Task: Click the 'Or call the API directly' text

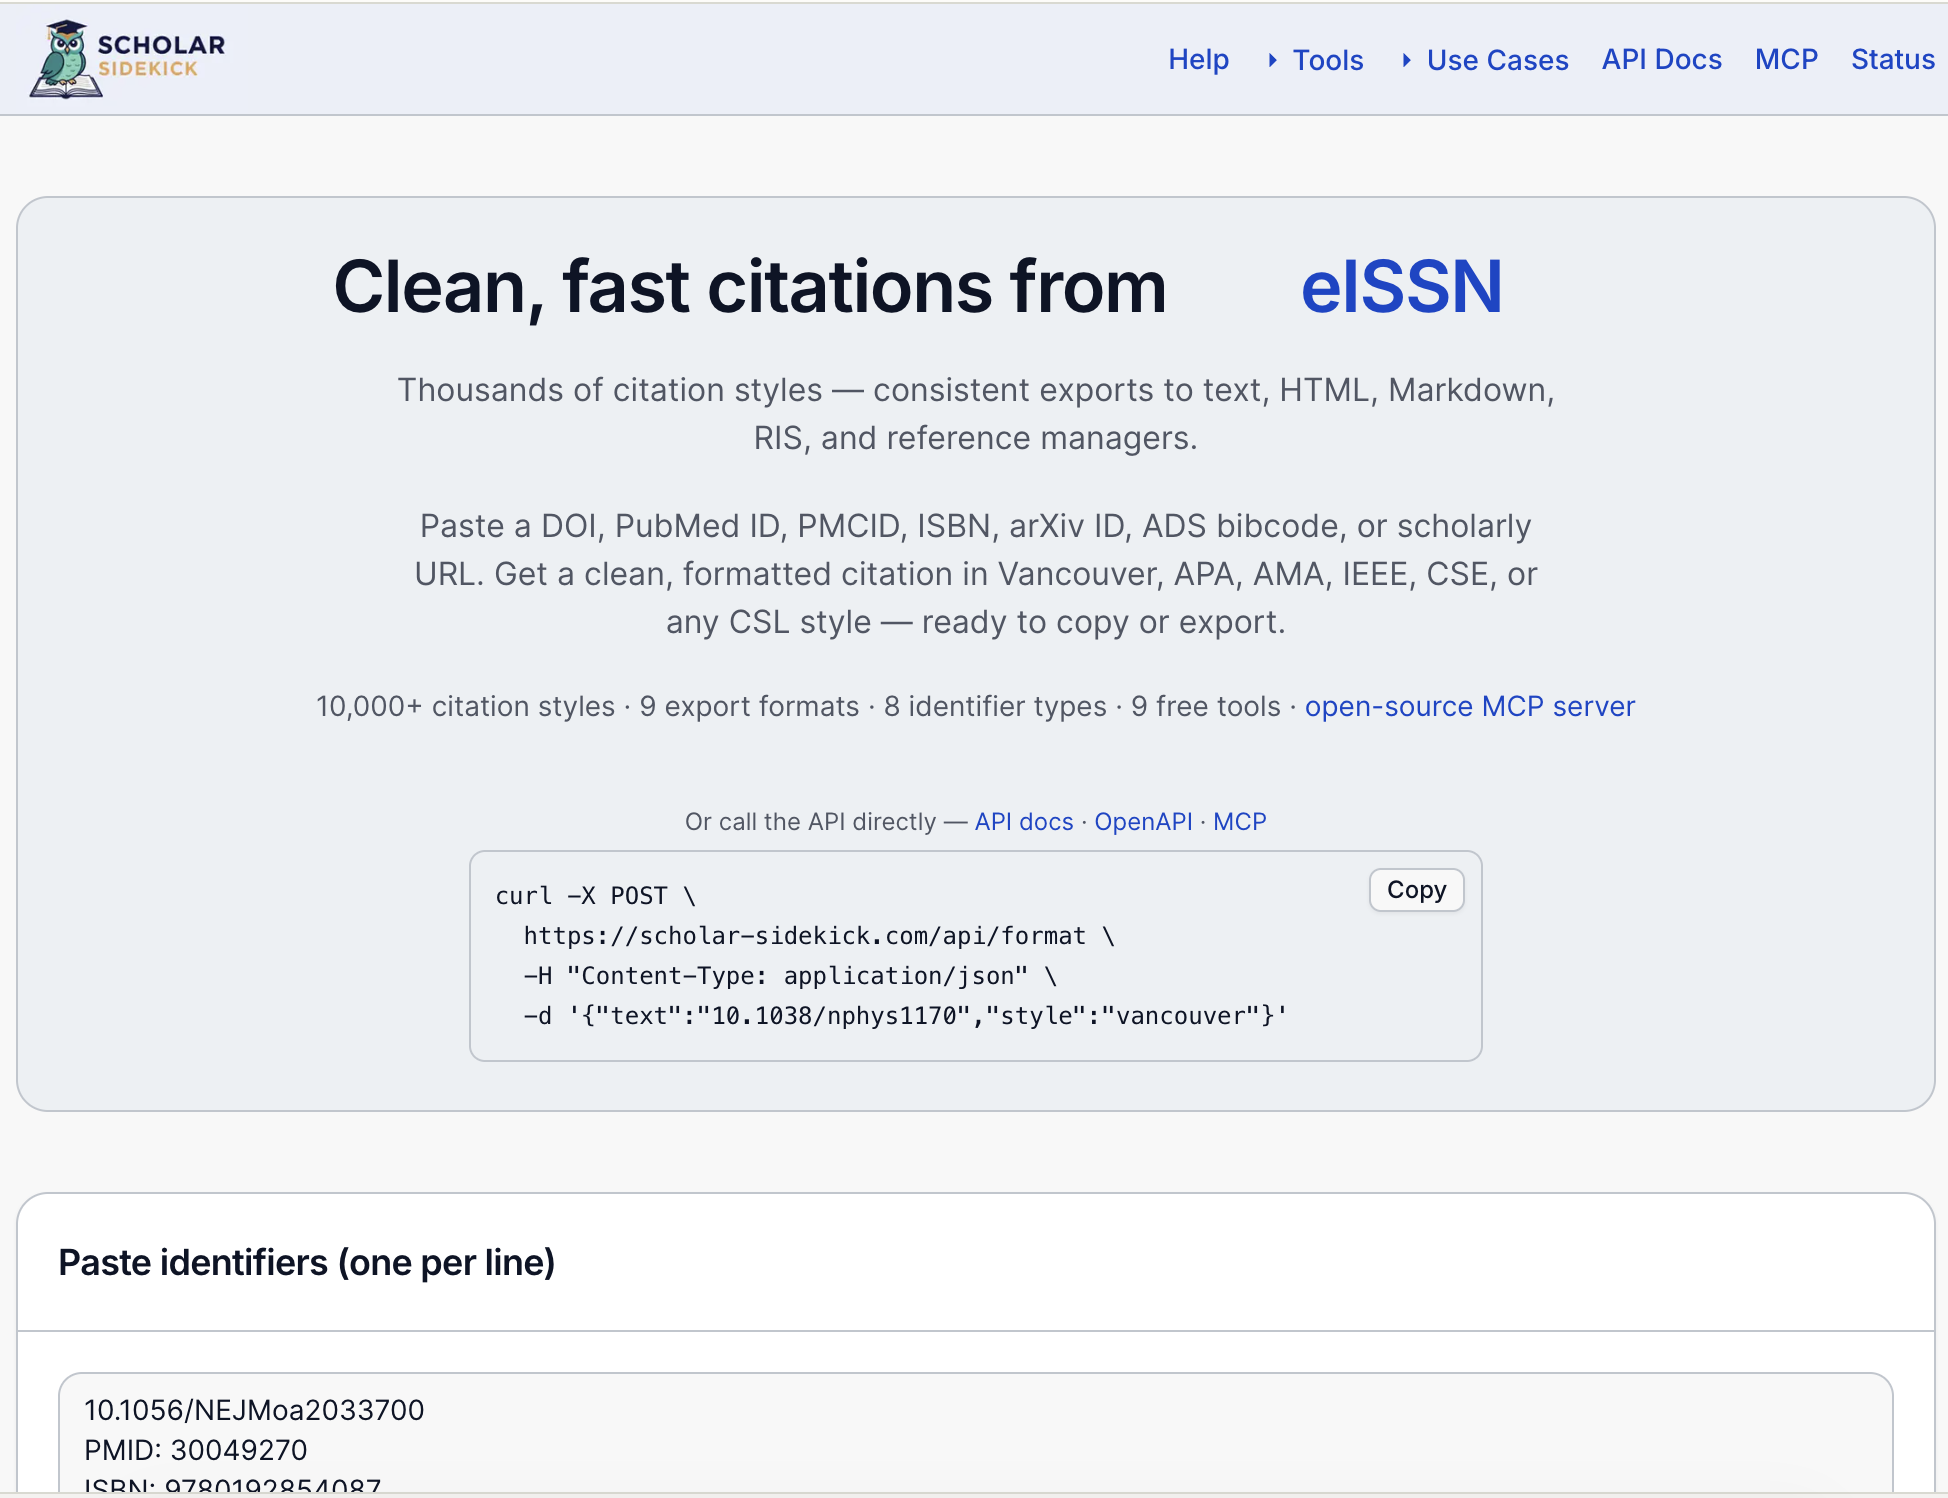Action: tap(810, 822)
